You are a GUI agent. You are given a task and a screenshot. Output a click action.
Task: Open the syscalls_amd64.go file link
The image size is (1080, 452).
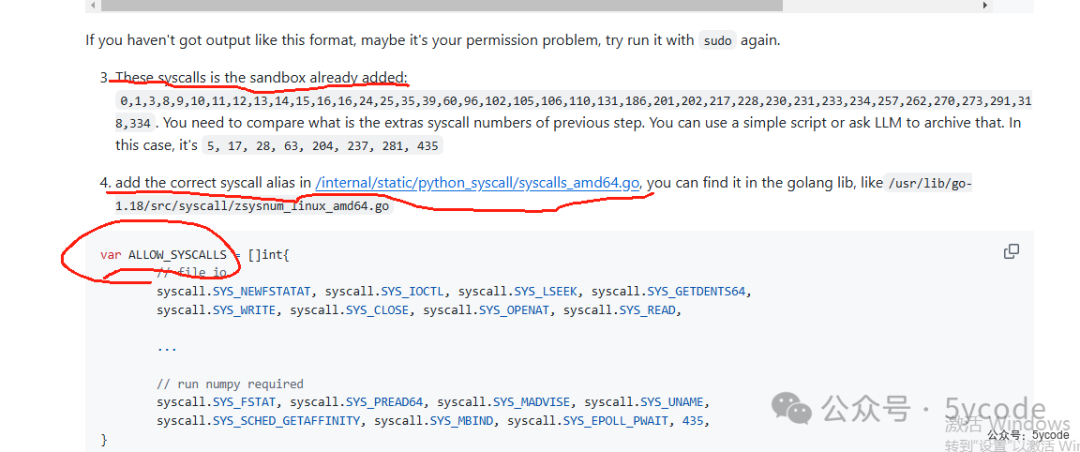tap(478, 183)
